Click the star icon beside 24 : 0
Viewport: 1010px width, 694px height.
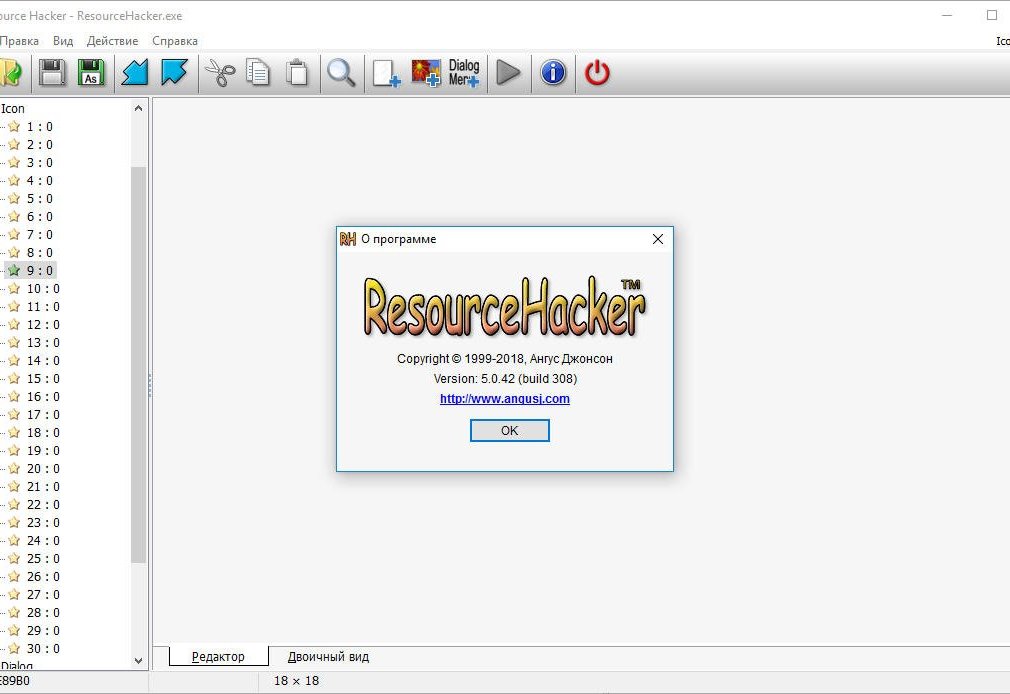click(x=14, y=541)
